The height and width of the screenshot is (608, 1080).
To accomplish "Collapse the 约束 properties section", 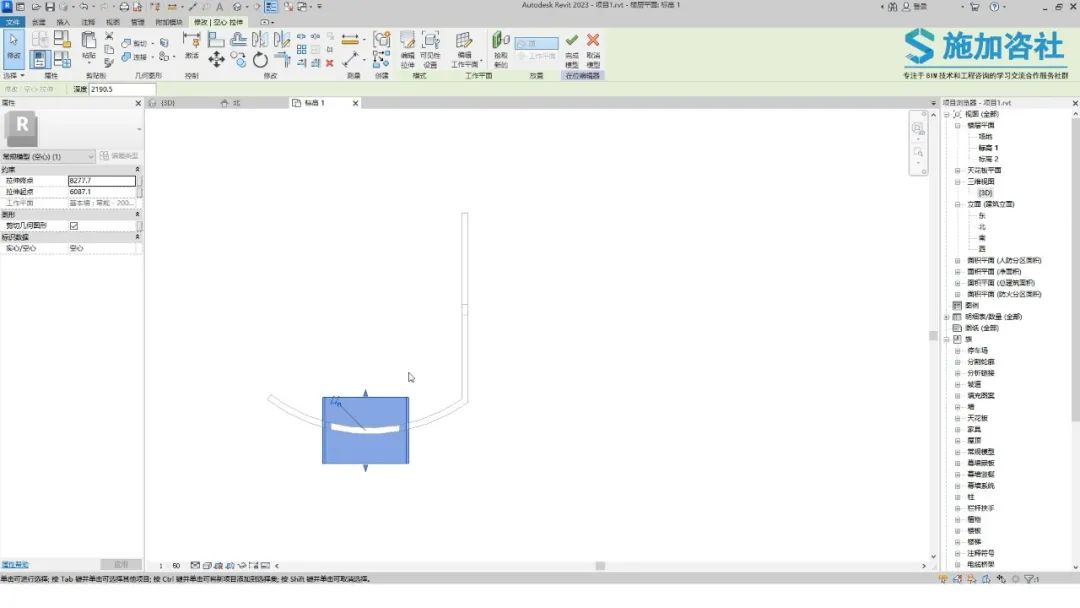I will pos(136,169).
